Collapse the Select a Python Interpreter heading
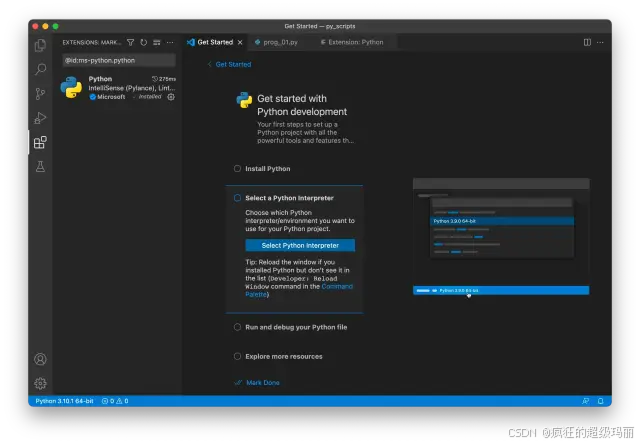This screenshot has width=640, height=444. pyautogui.click(x=289, y=198)
